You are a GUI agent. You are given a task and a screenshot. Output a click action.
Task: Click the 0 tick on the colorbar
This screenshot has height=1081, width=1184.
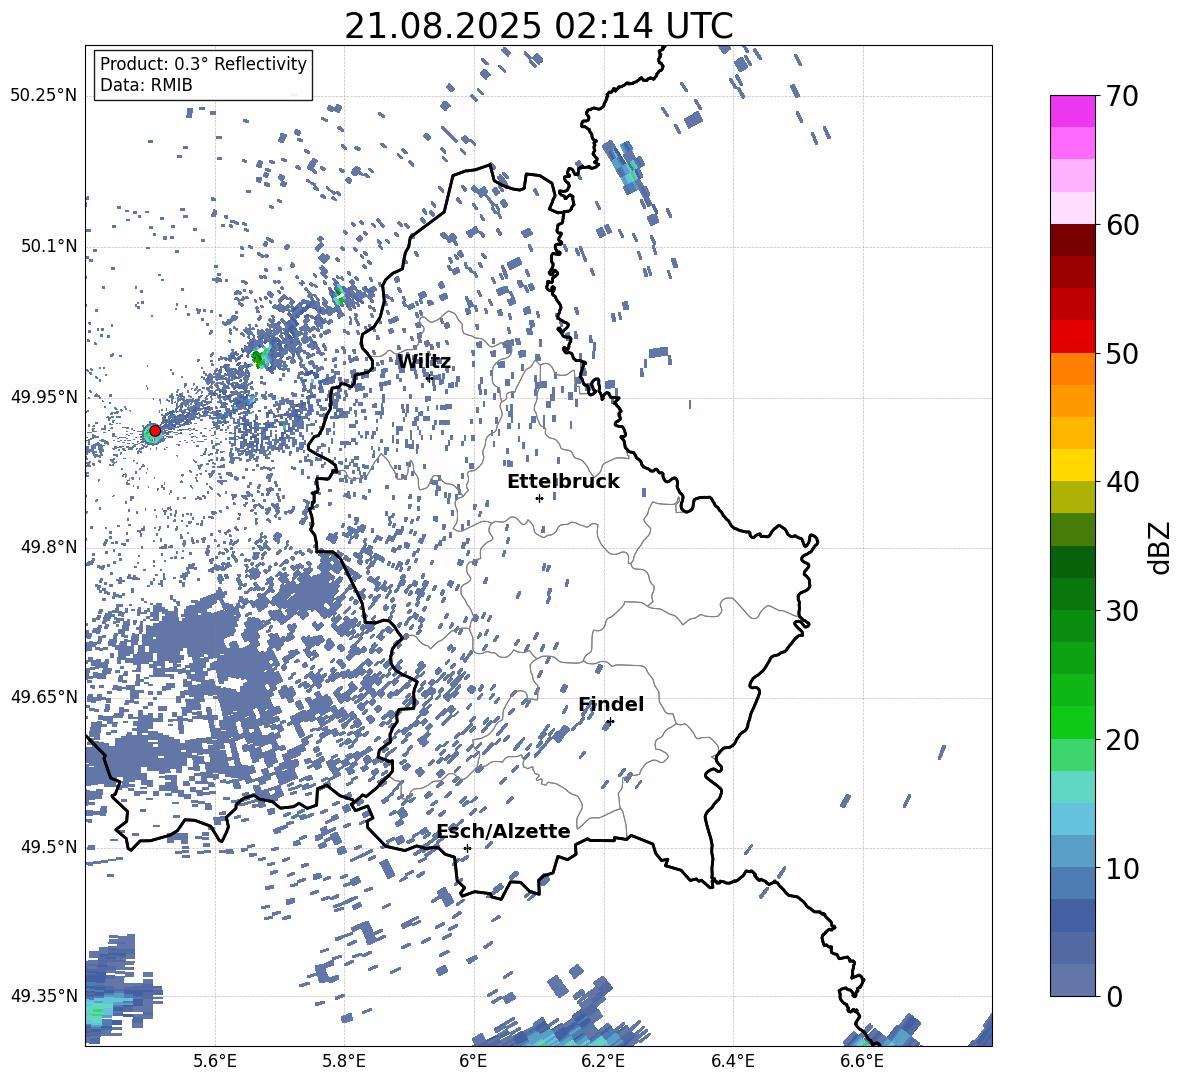click(x=1114, y=996)
